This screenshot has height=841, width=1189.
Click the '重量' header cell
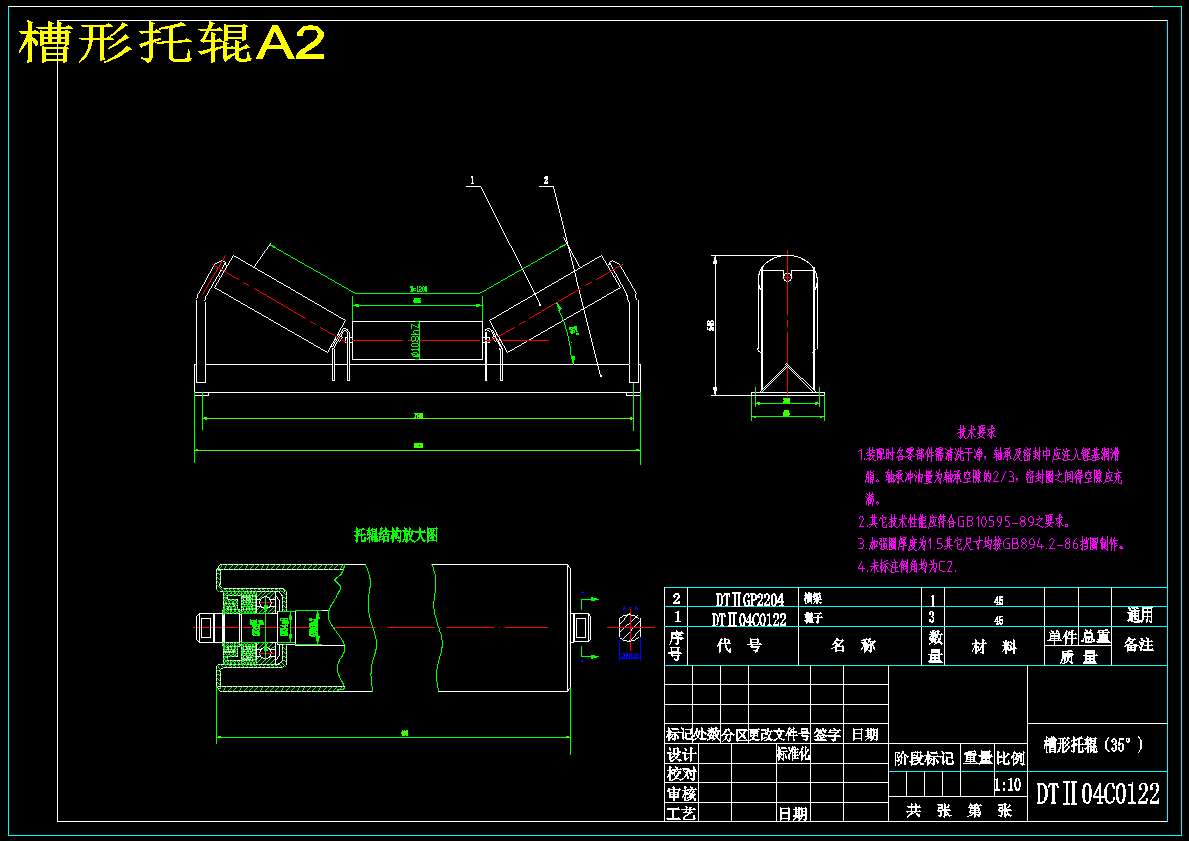coord(978,758)
